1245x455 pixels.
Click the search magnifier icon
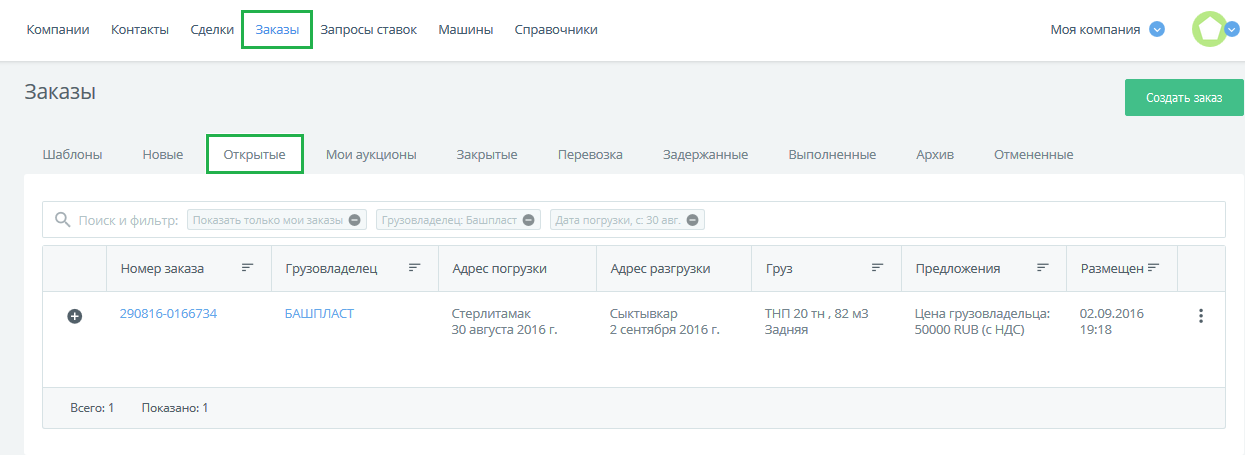(x=62, y=219)
